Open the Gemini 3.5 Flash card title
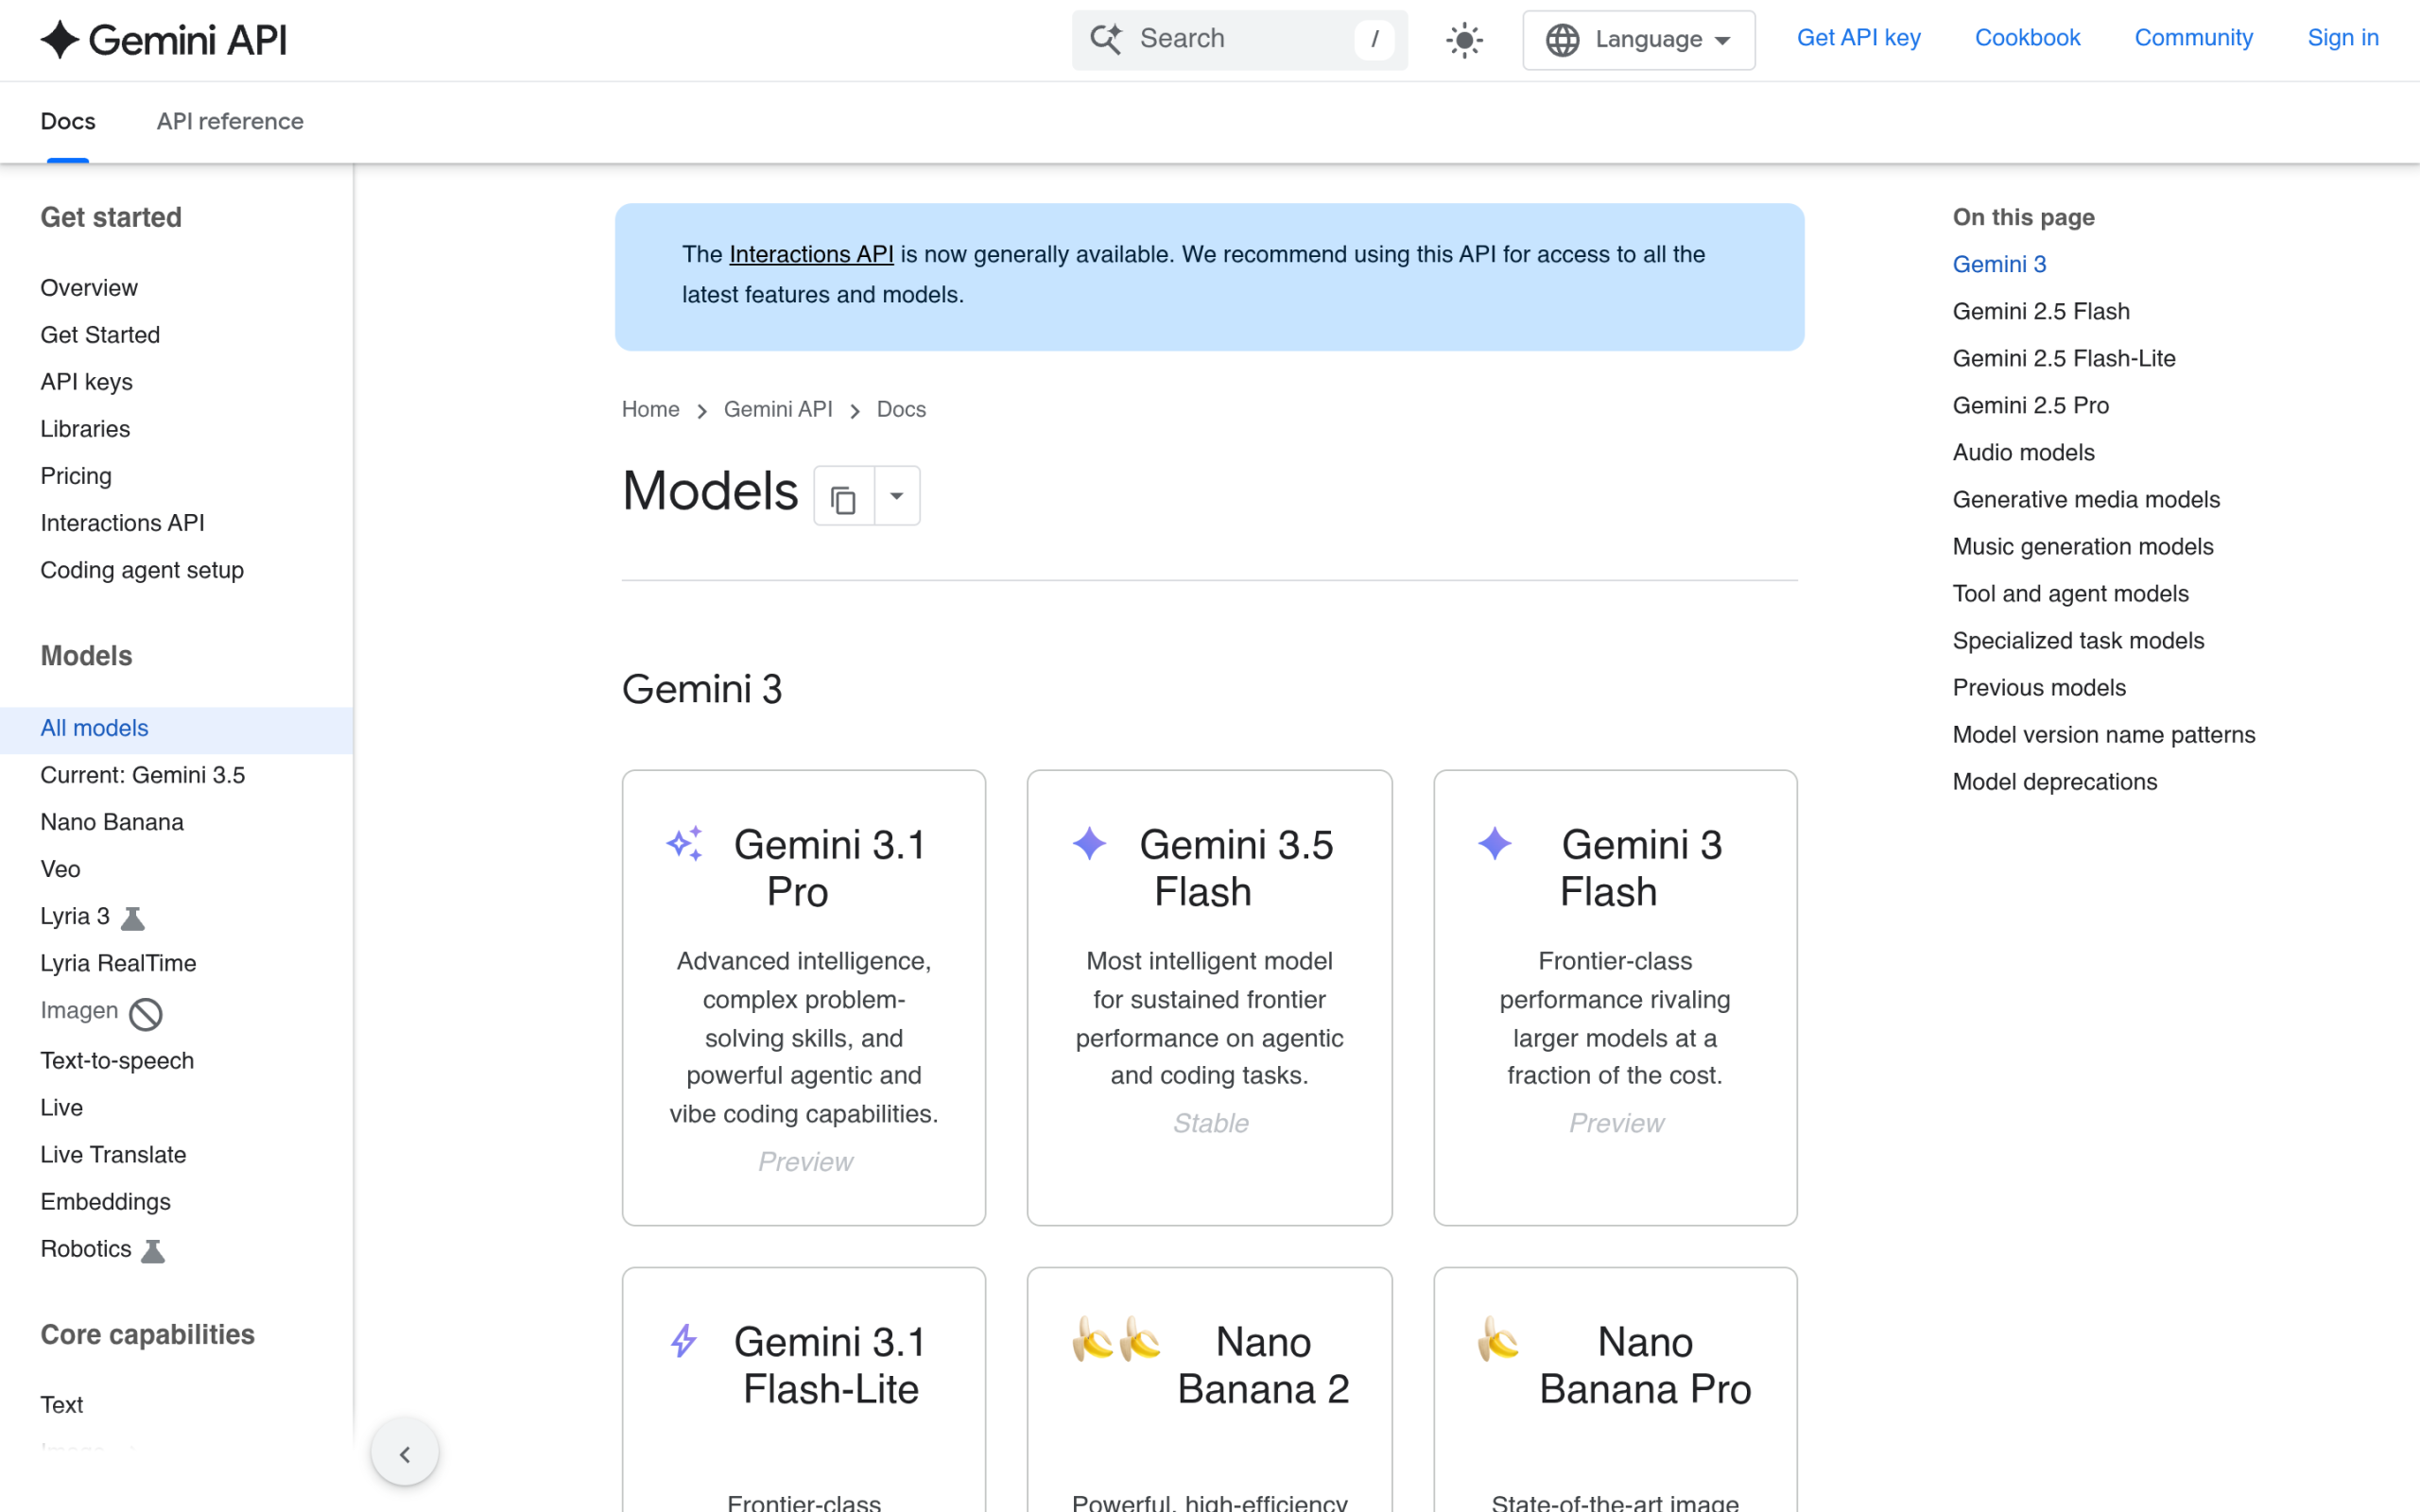The width and height of the screenshot is (2420, 1512). coord(1236,868)
